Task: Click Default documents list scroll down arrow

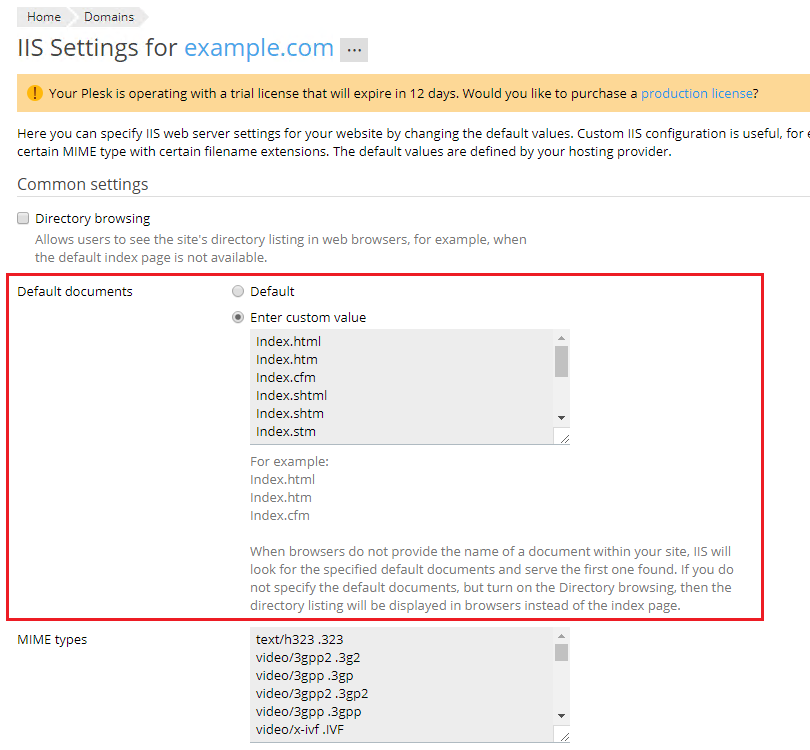Action: tap(561, 417)
